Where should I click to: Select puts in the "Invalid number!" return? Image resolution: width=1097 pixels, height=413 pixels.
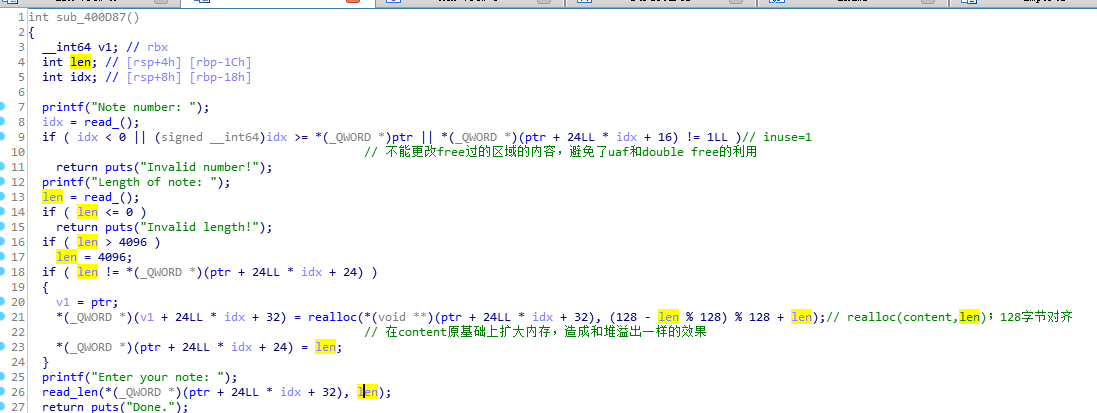113,167
